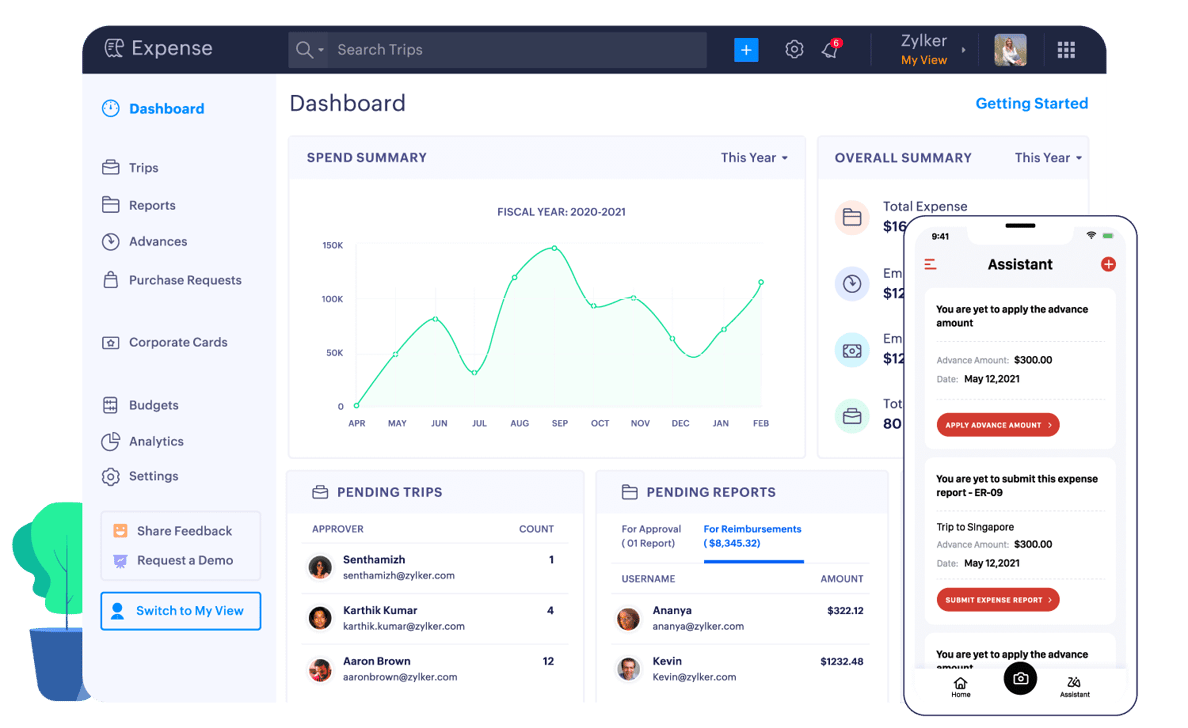Open the hamburger menu on the Assistant screen

point(930,264)
